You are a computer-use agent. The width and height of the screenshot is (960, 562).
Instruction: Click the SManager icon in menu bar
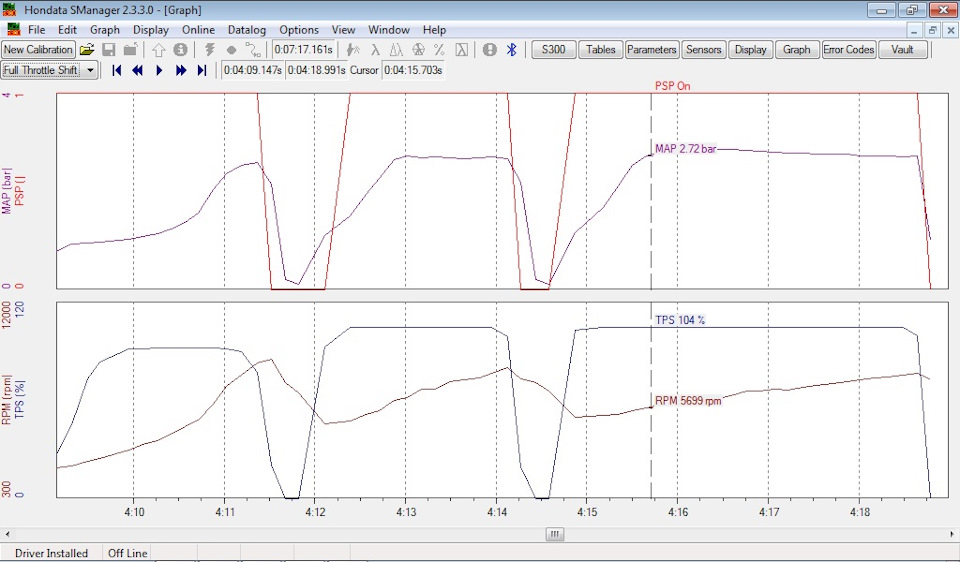pos(13,29)
